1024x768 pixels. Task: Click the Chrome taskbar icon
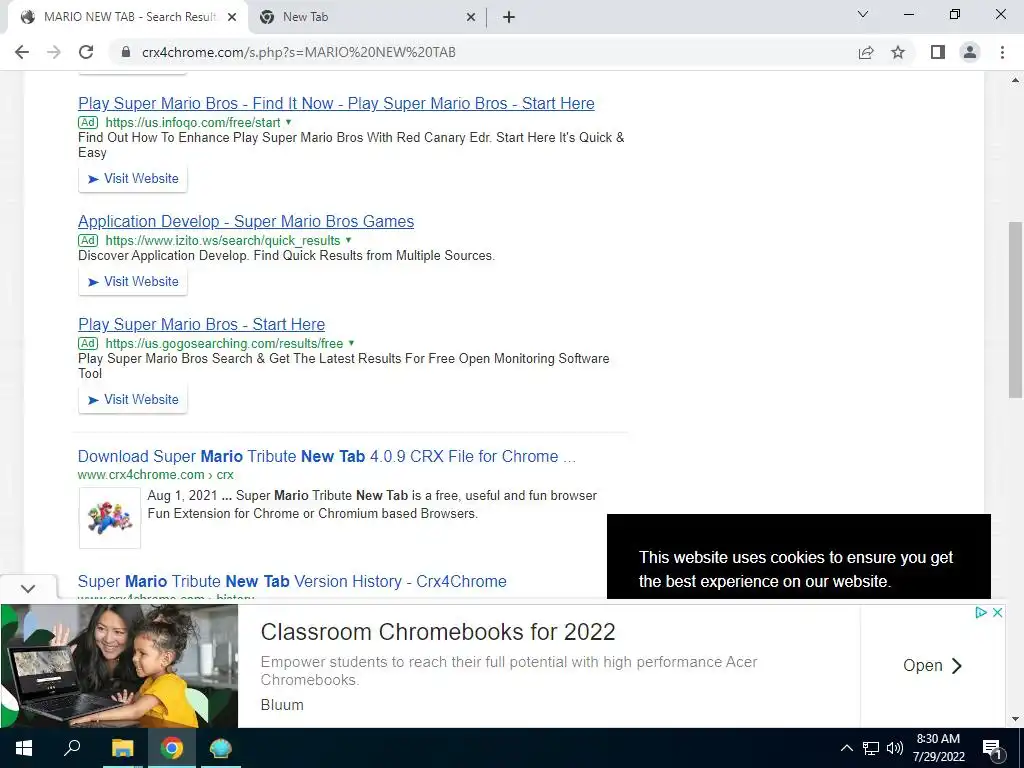pyautogui.click(x=171, y=748)
